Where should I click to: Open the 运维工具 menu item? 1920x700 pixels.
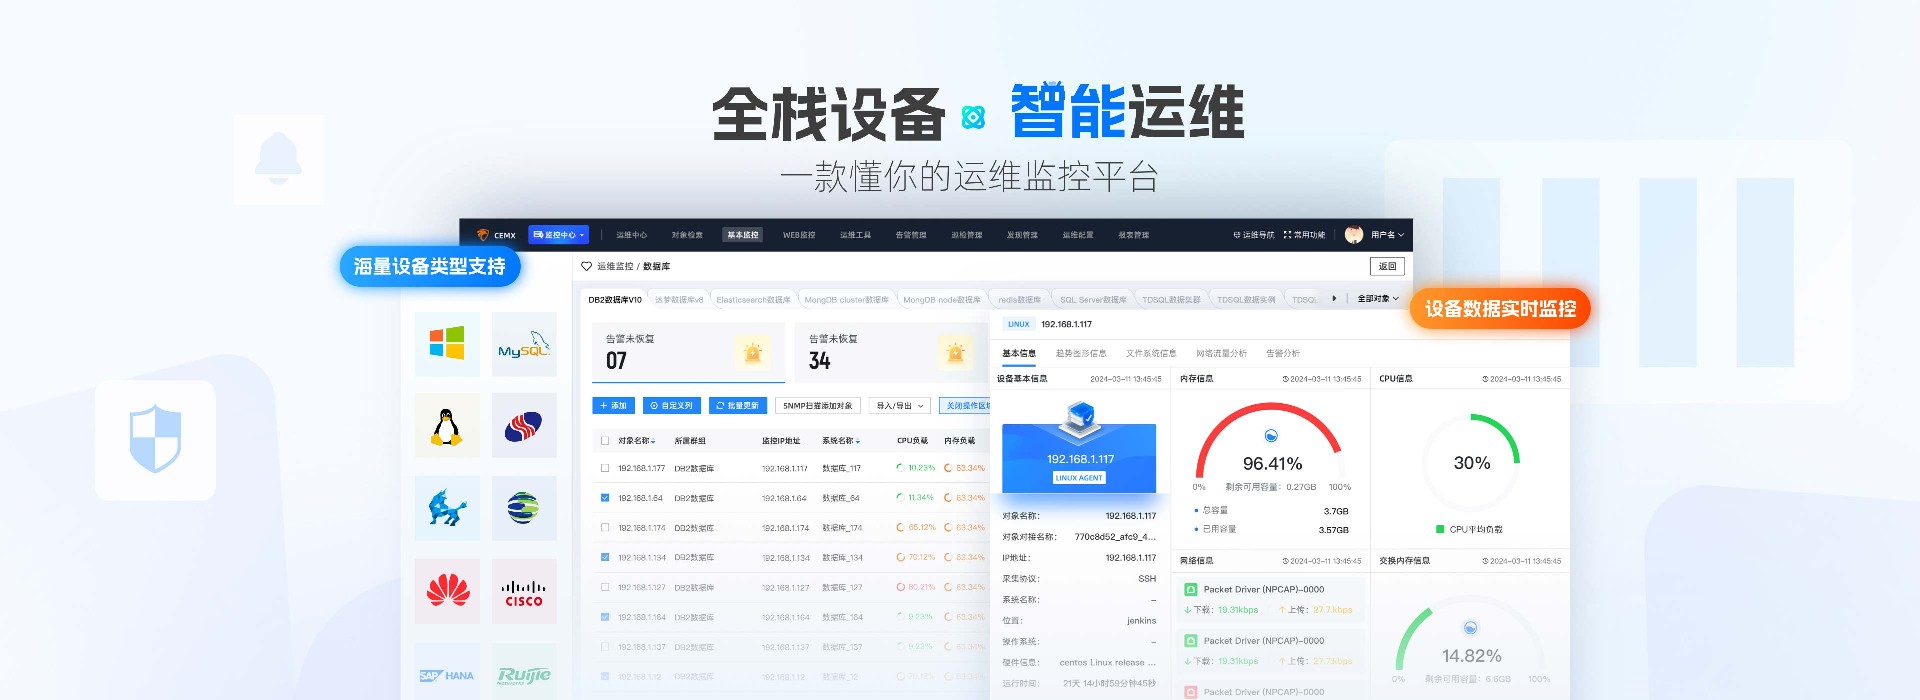[x=855, y=235]
